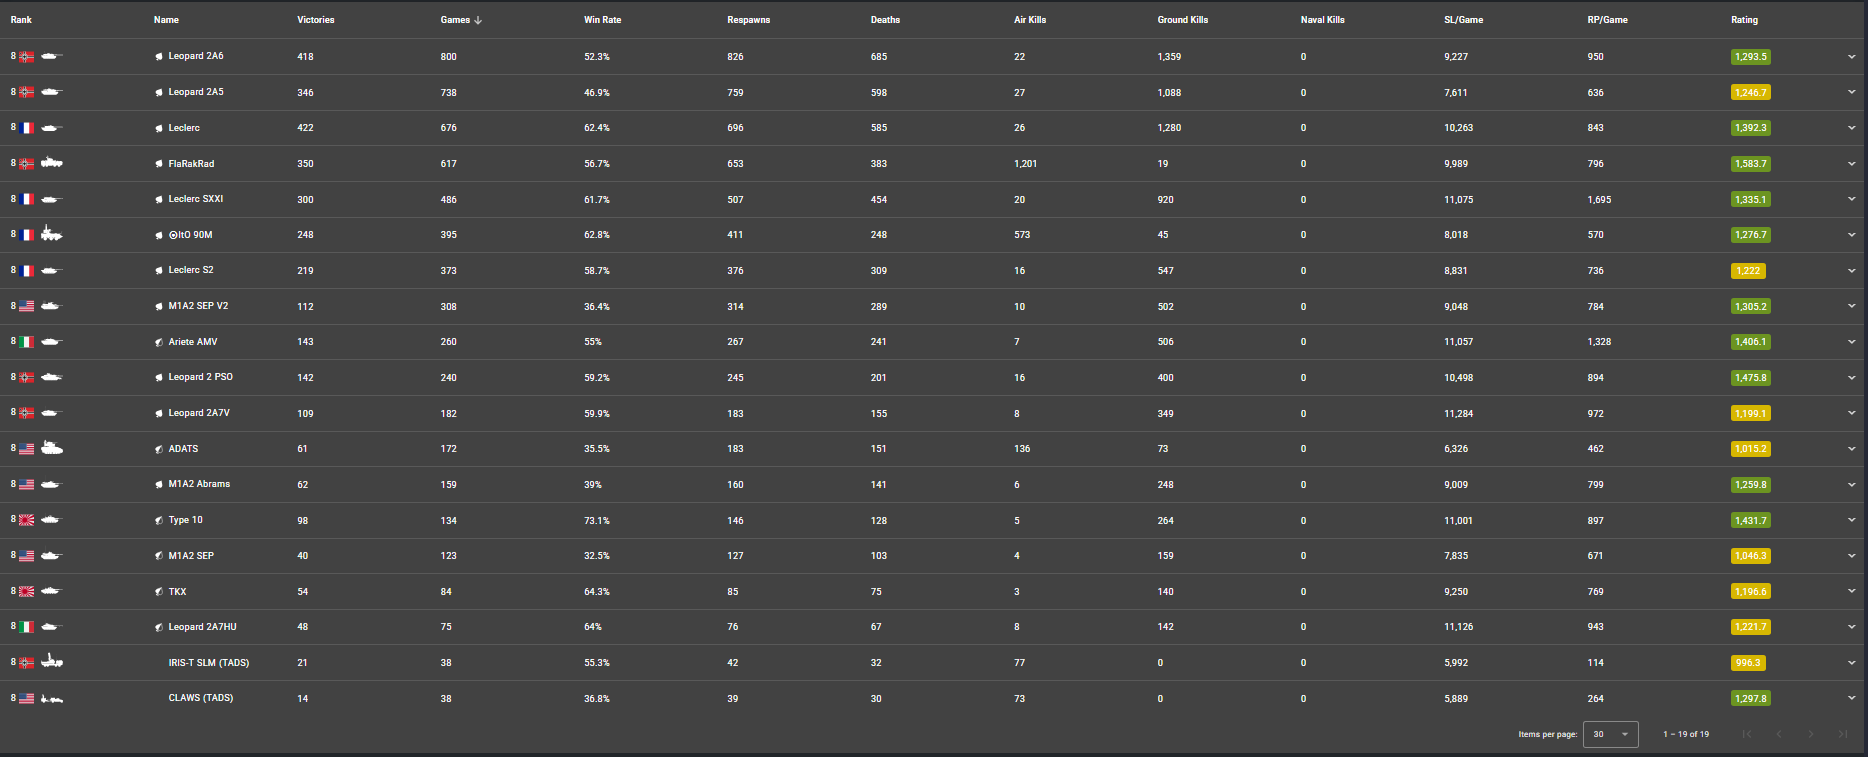Click the French flag icon in Leclerc row
Screen dimensions: 1868x757
(x=27, y=128)
